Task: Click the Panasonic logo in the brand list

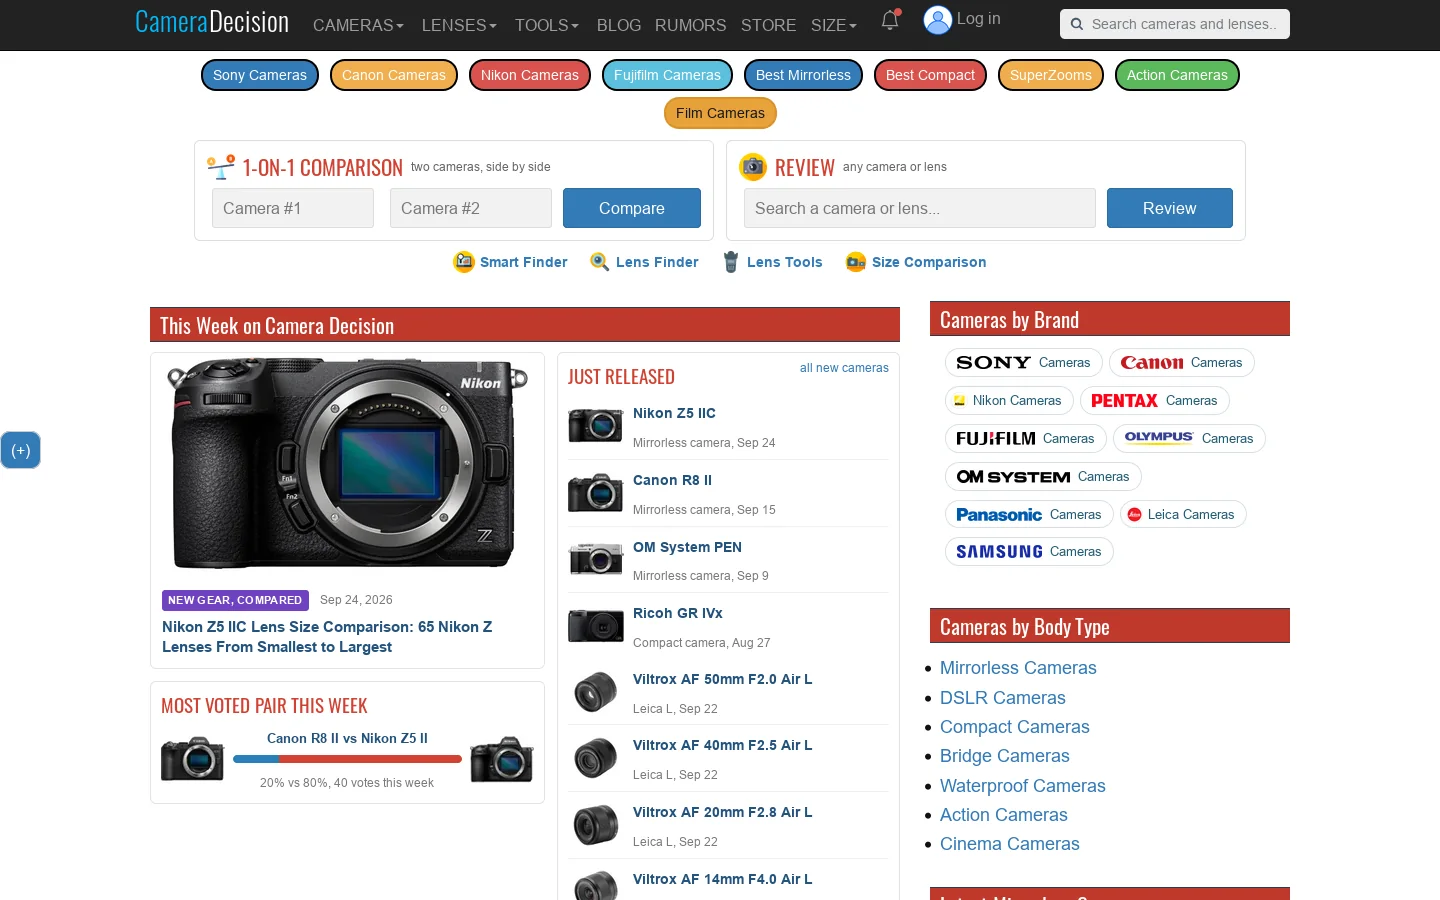Action: click(999, 515)
